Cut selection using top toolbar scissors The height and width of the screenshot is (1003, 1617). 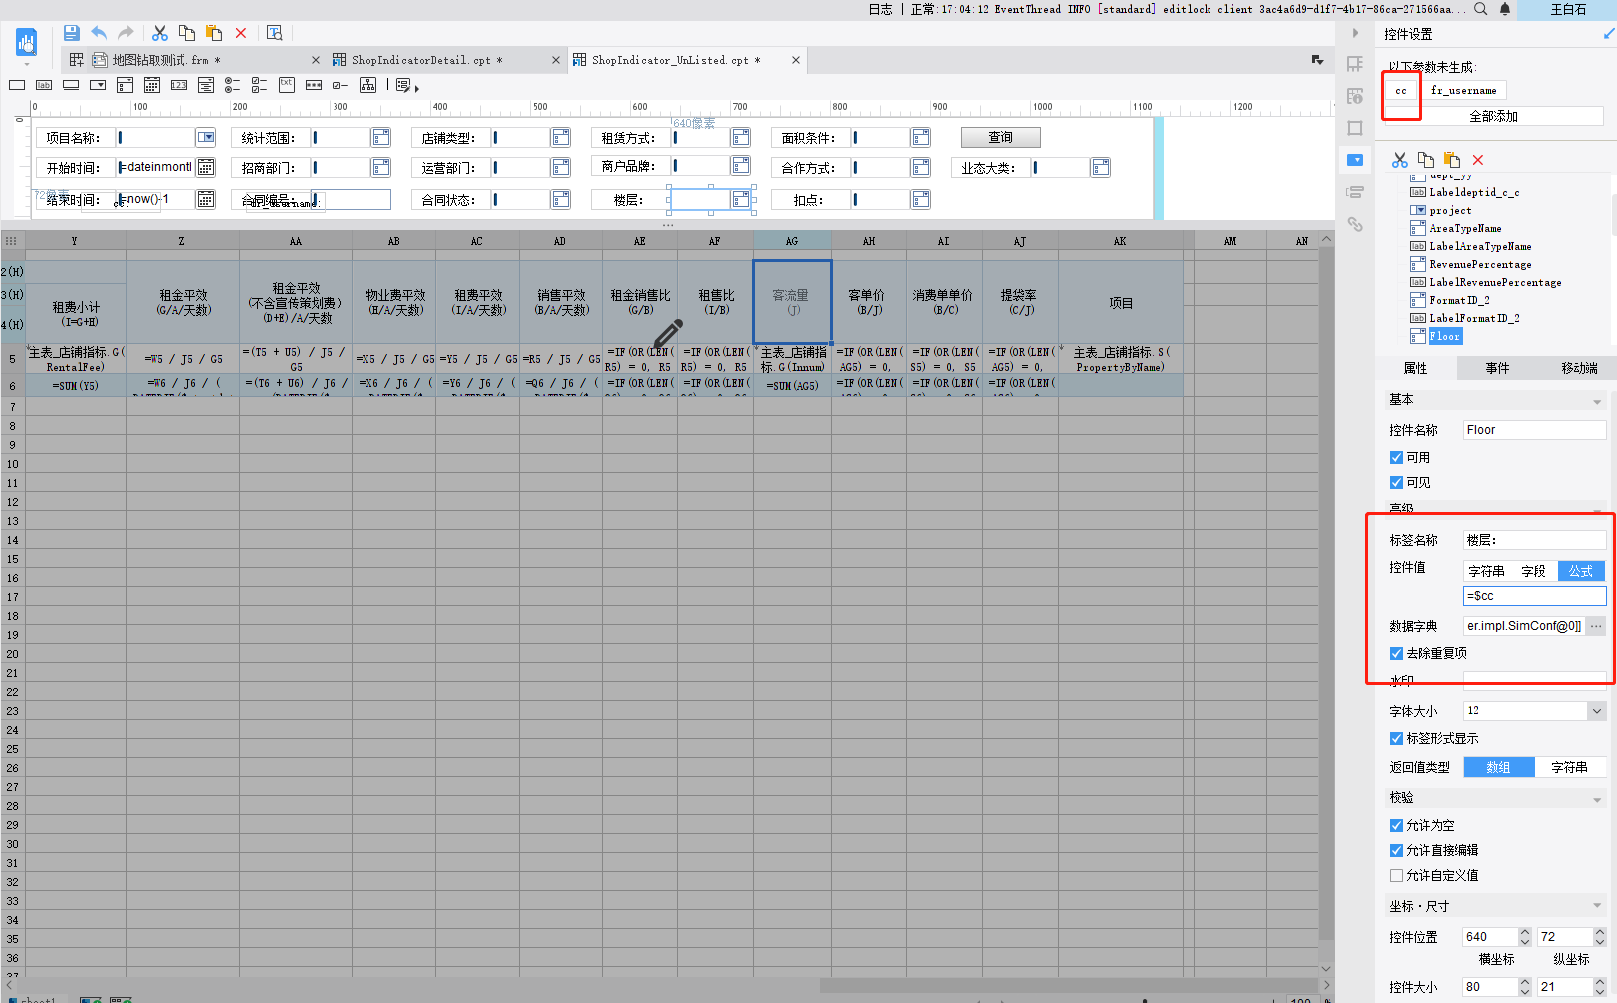160,33
